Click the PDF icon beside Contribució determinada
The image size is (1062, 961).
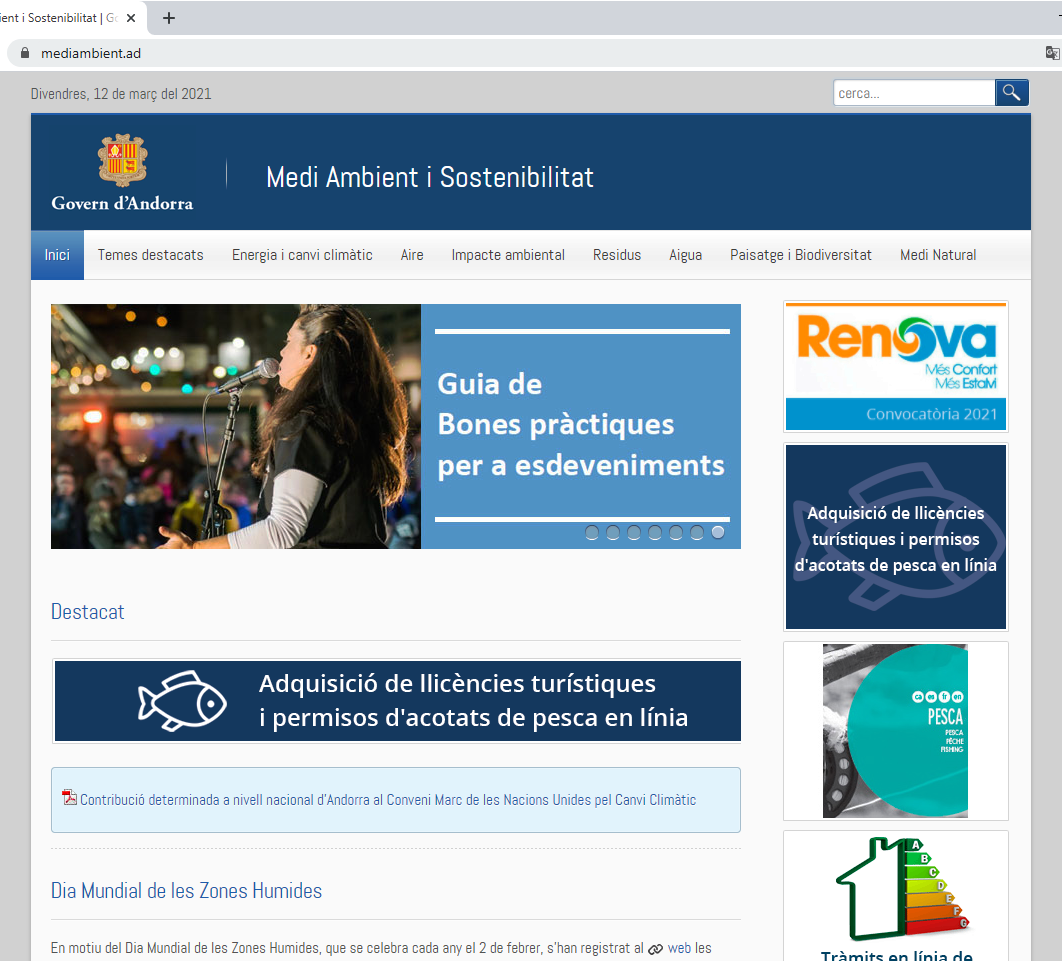[x=69, y=798]
